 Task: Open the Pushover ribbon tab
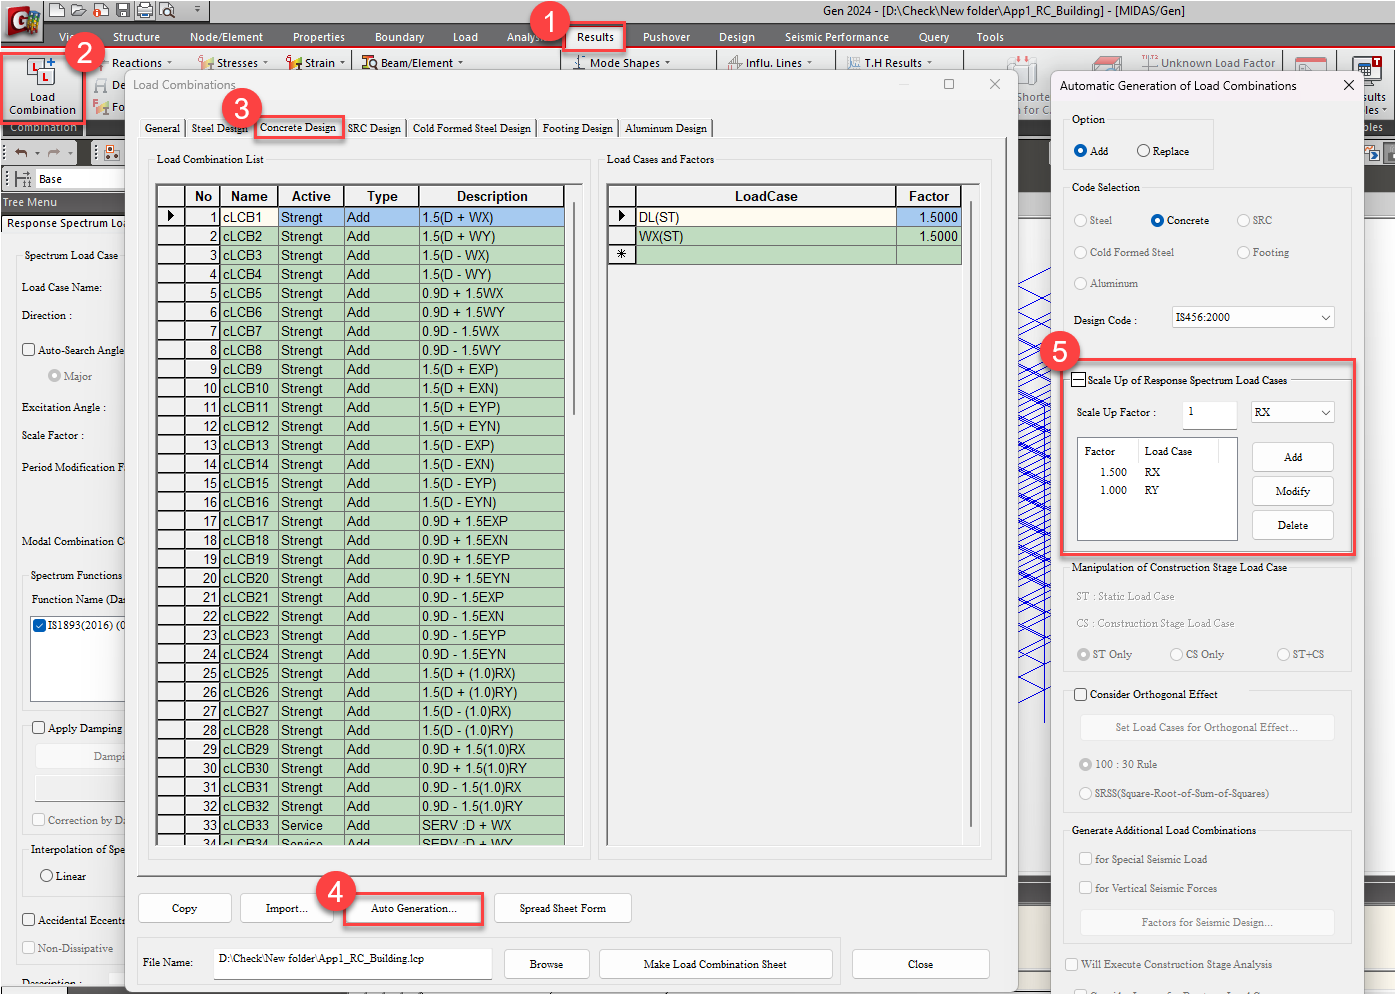click(666, 37)
